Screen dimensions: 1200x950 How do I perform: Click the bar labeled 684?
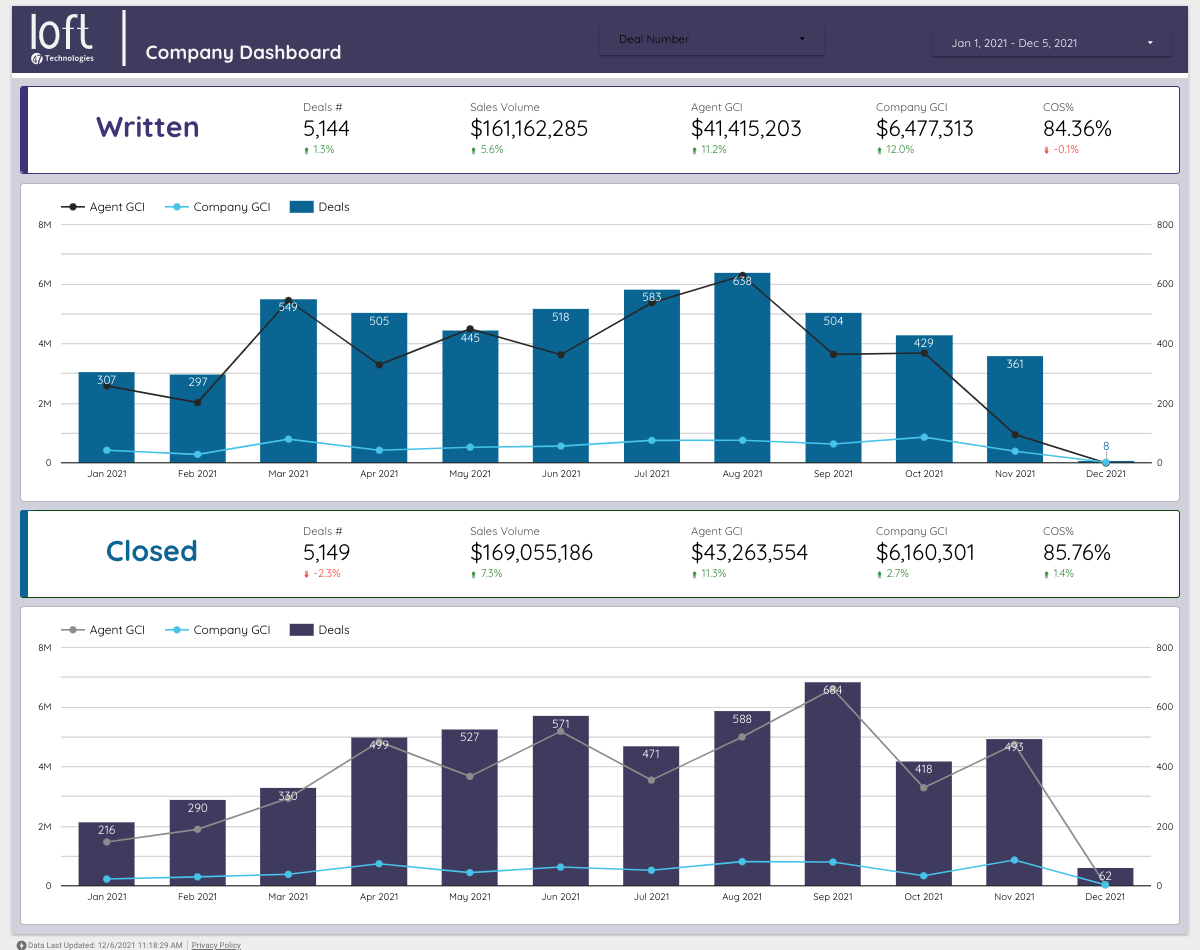[833, 784]
